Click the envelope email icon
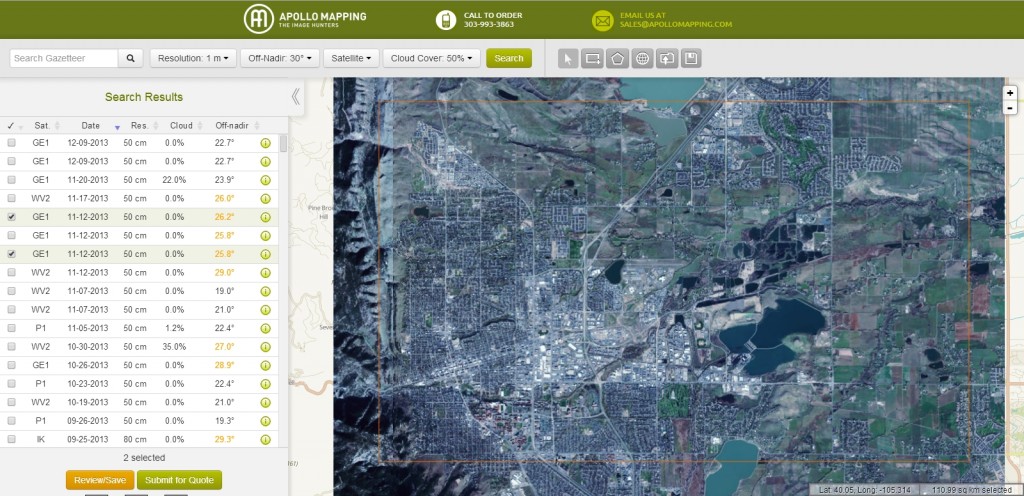This screenshot has height=496, width=1024. click(602, 20)
